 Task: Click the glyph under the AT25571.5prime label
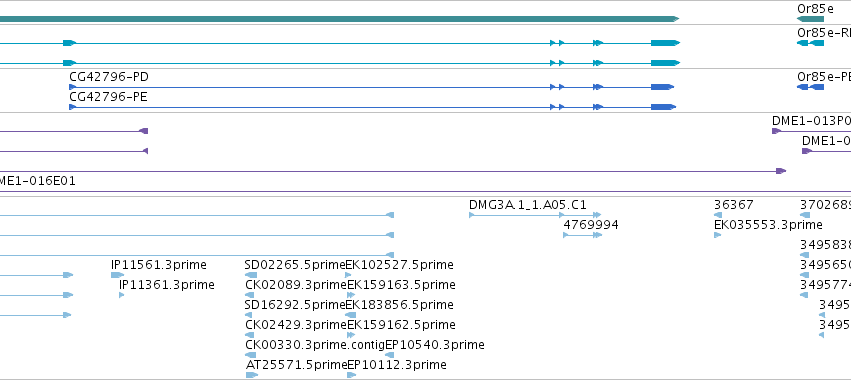coord(252,375)
